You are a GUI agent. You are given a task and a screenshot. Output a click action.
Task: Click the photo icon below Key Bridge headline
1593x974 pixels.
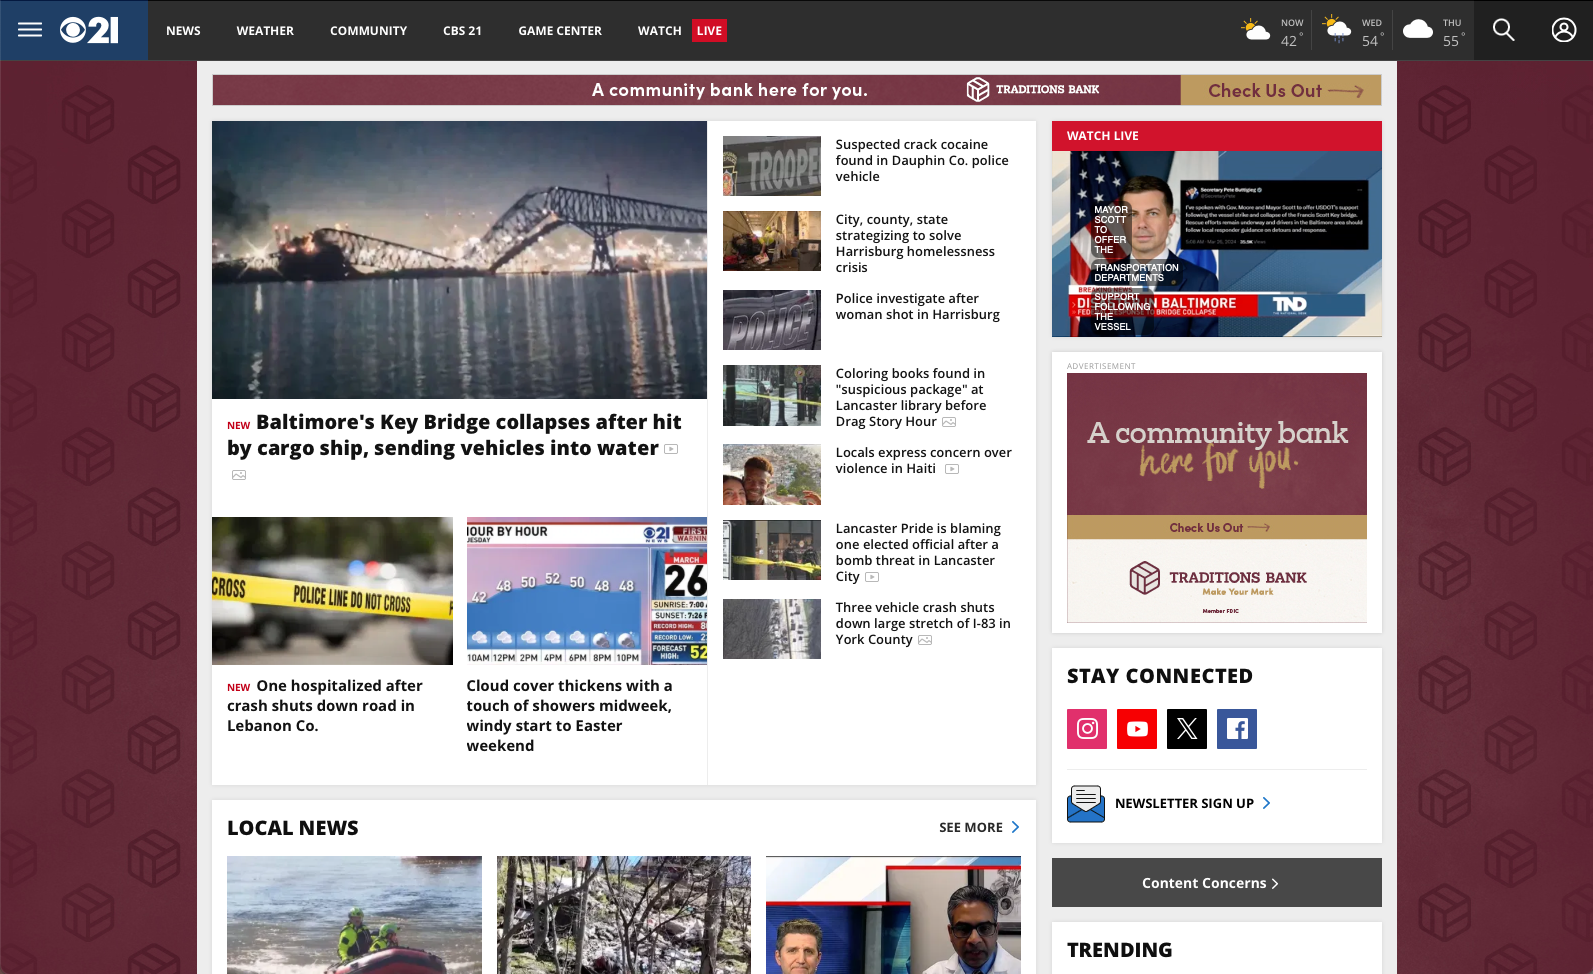tap(239, 475)
